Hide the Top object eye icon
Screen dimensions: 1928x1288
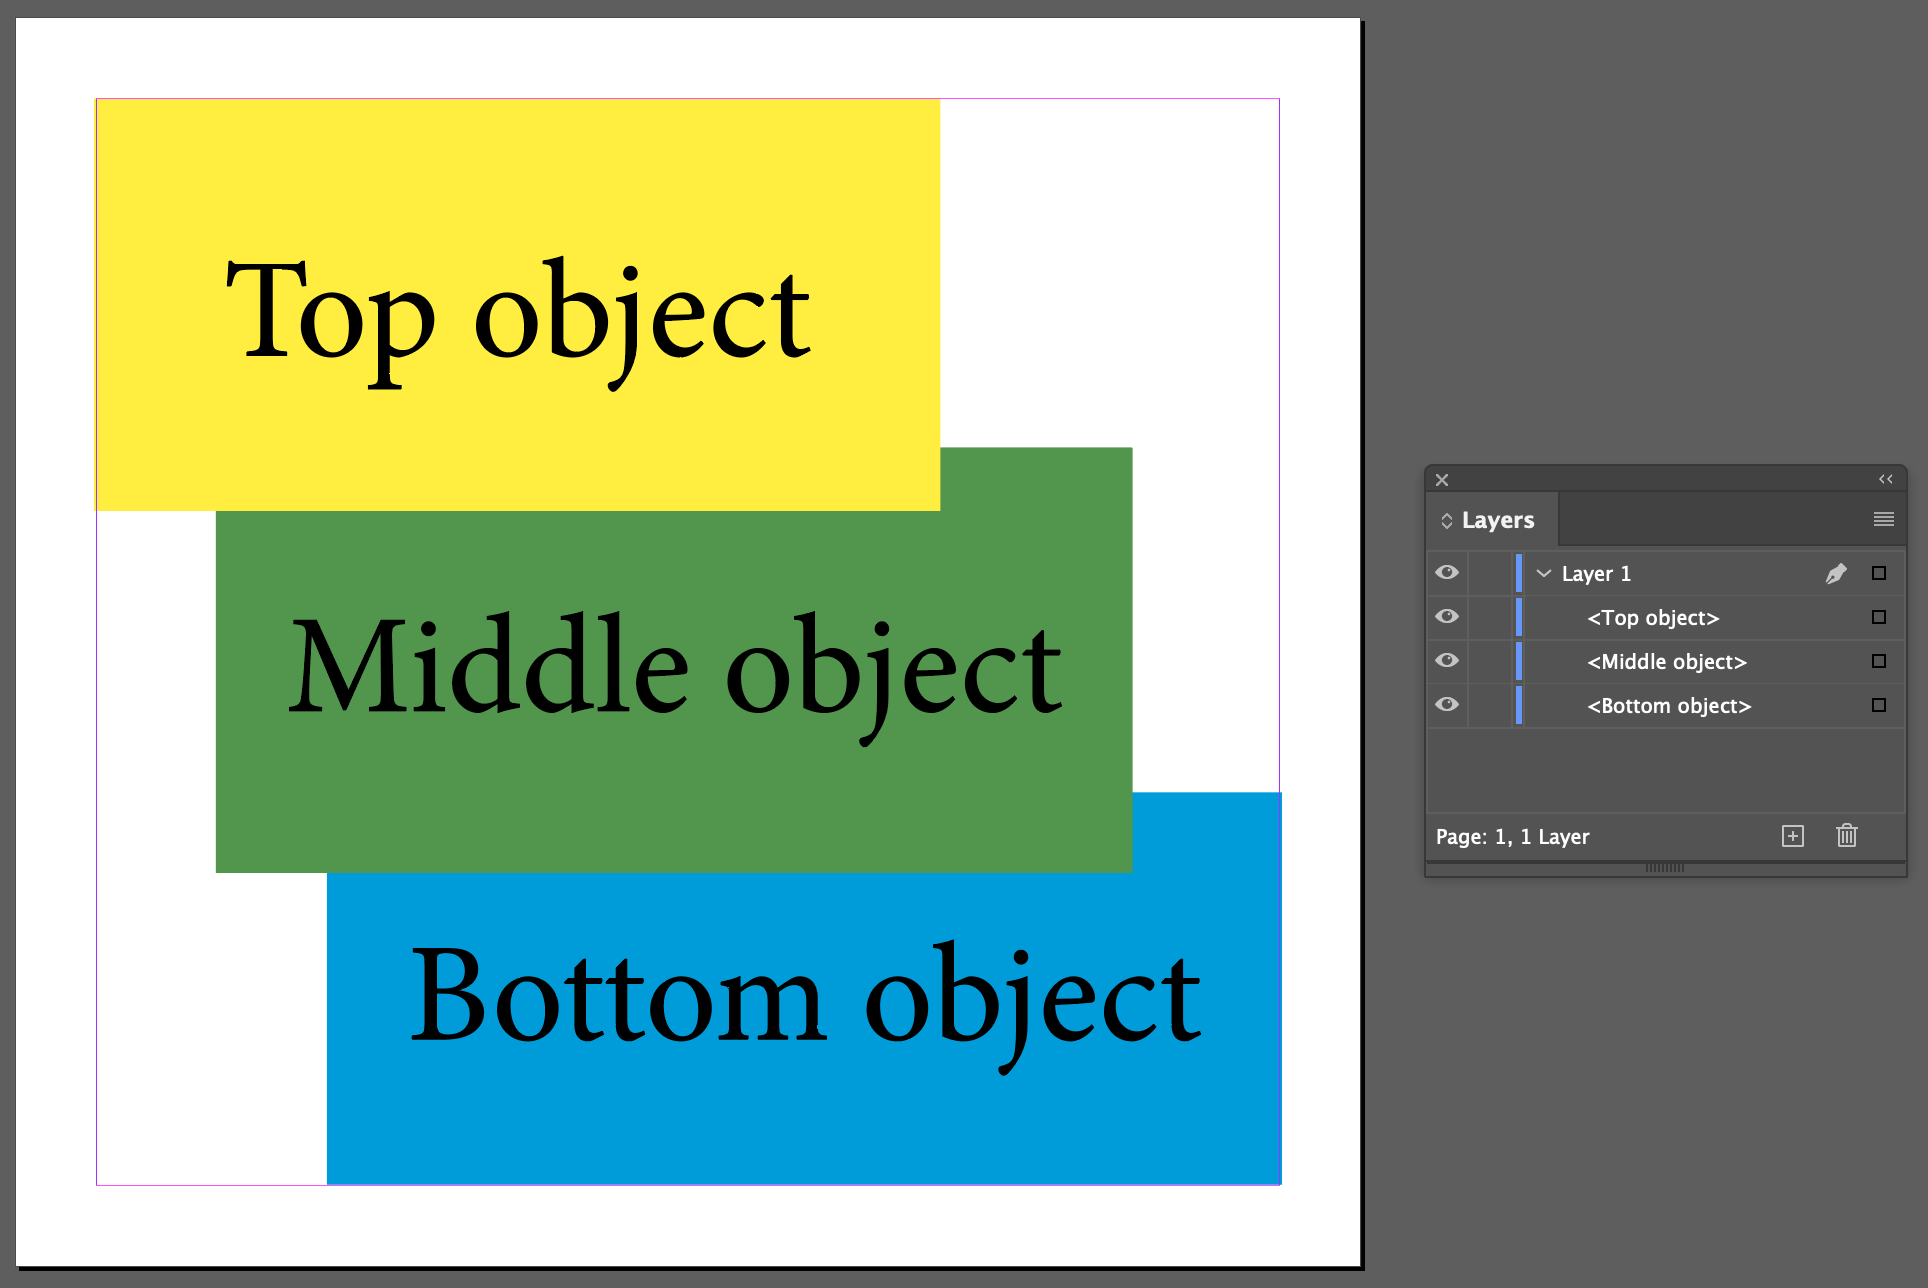[x=1447, y=617]
